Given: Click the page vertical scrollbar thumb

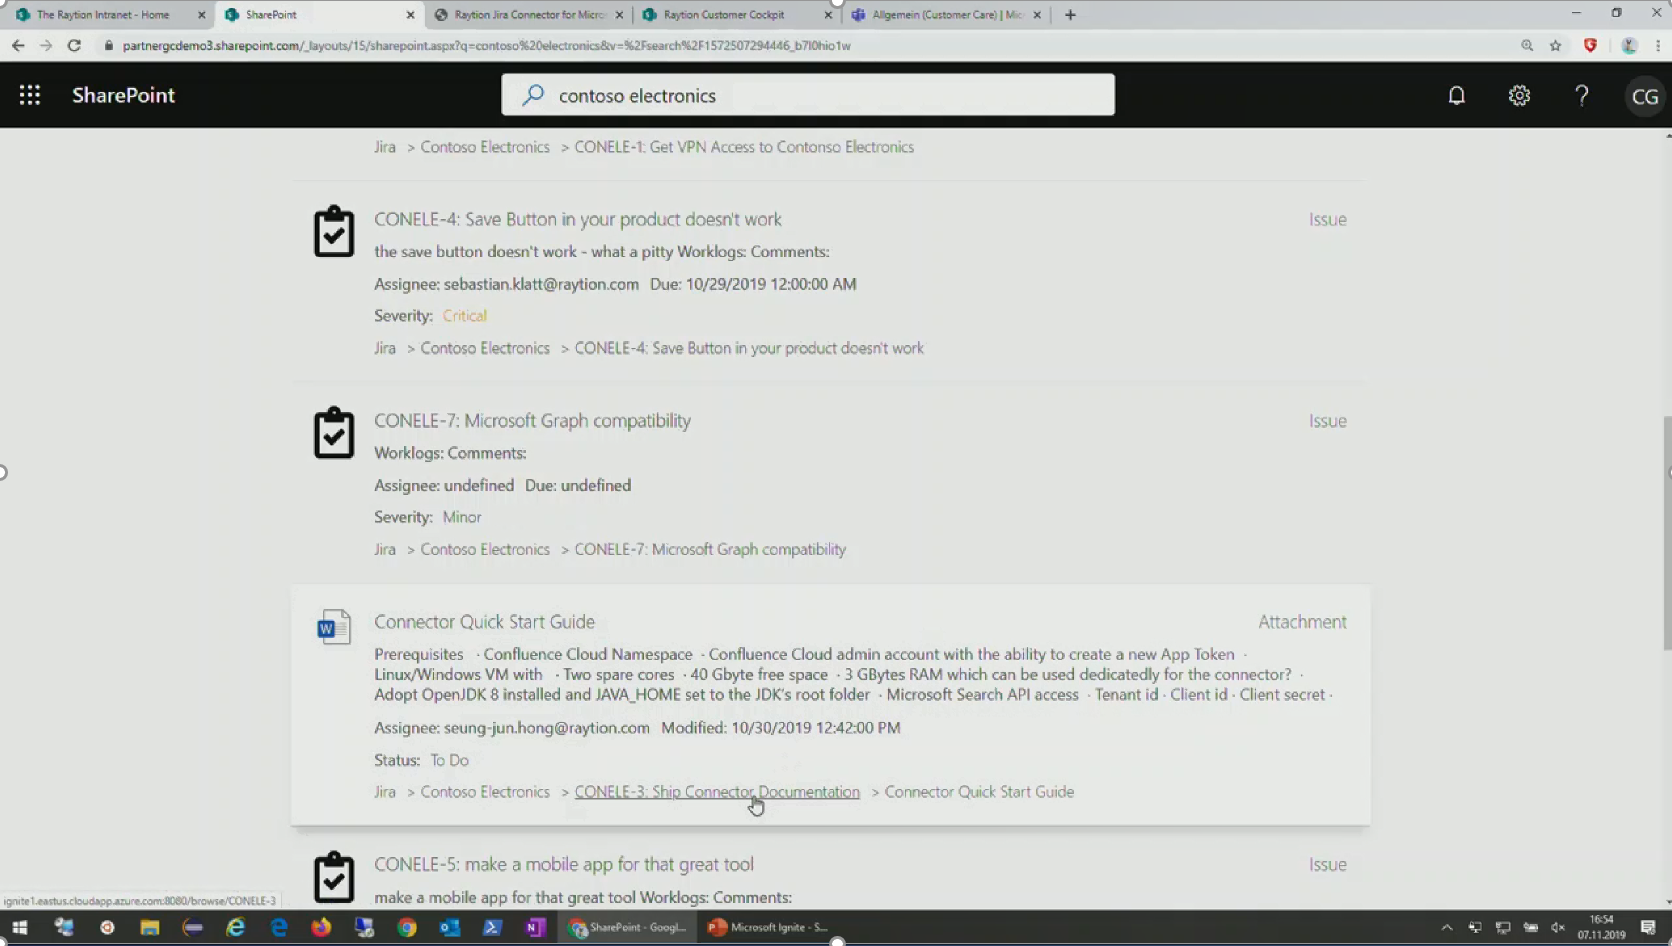Looking at the screenshot, I should (1667, 533).
